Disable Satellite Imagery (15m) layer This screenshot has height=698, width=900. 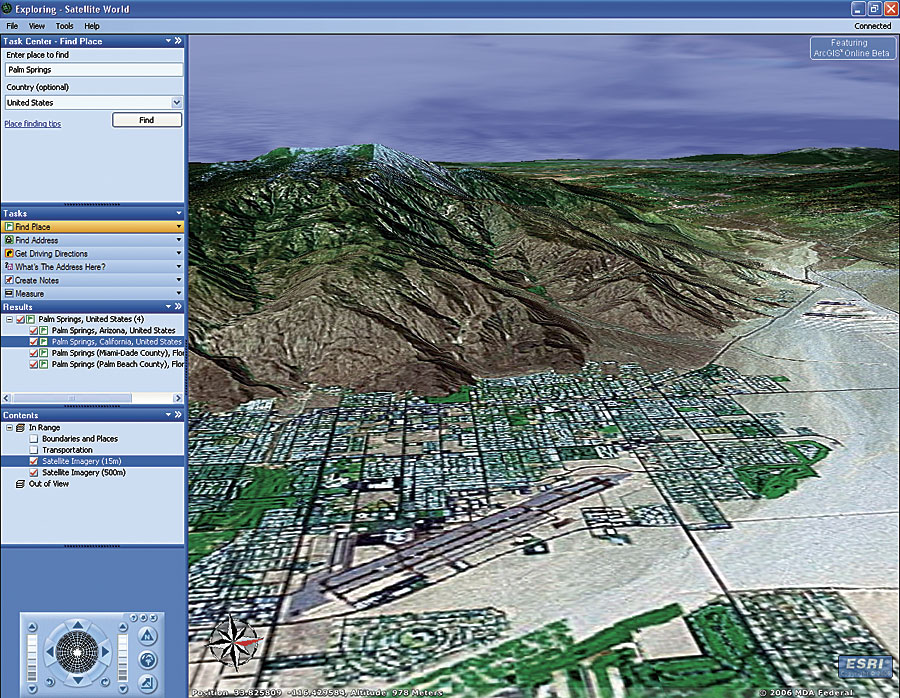pyautogui.click(x=33, y=462)
